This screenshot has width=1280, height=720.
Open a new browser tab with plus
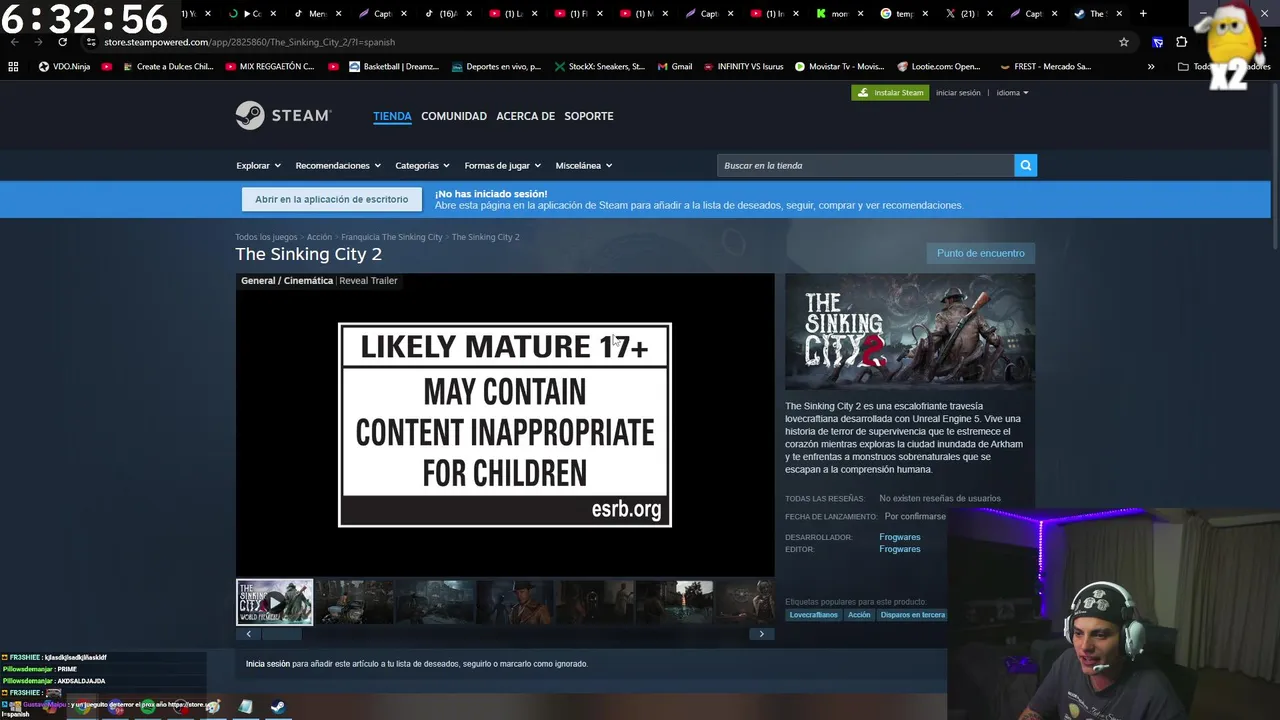tap(1143, 14)
